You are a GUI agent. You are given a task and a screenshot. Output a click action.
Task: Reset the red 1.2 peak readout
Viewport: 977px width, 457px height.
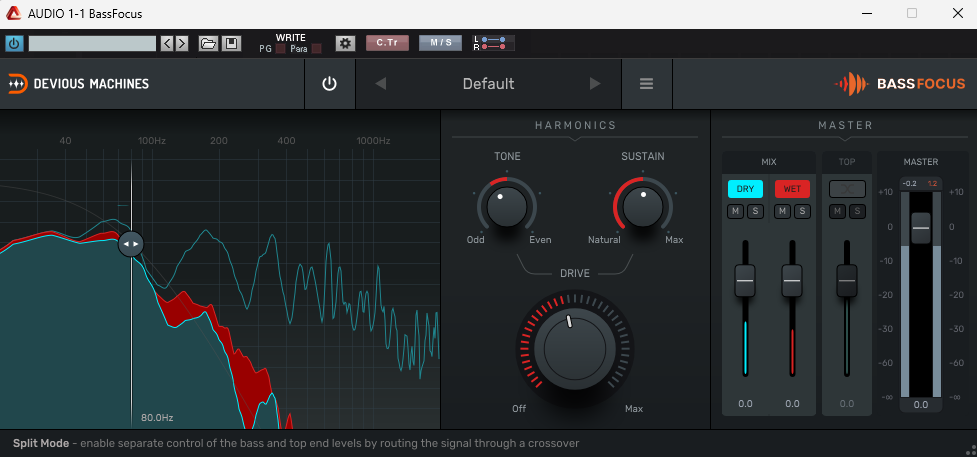point(932,183)
